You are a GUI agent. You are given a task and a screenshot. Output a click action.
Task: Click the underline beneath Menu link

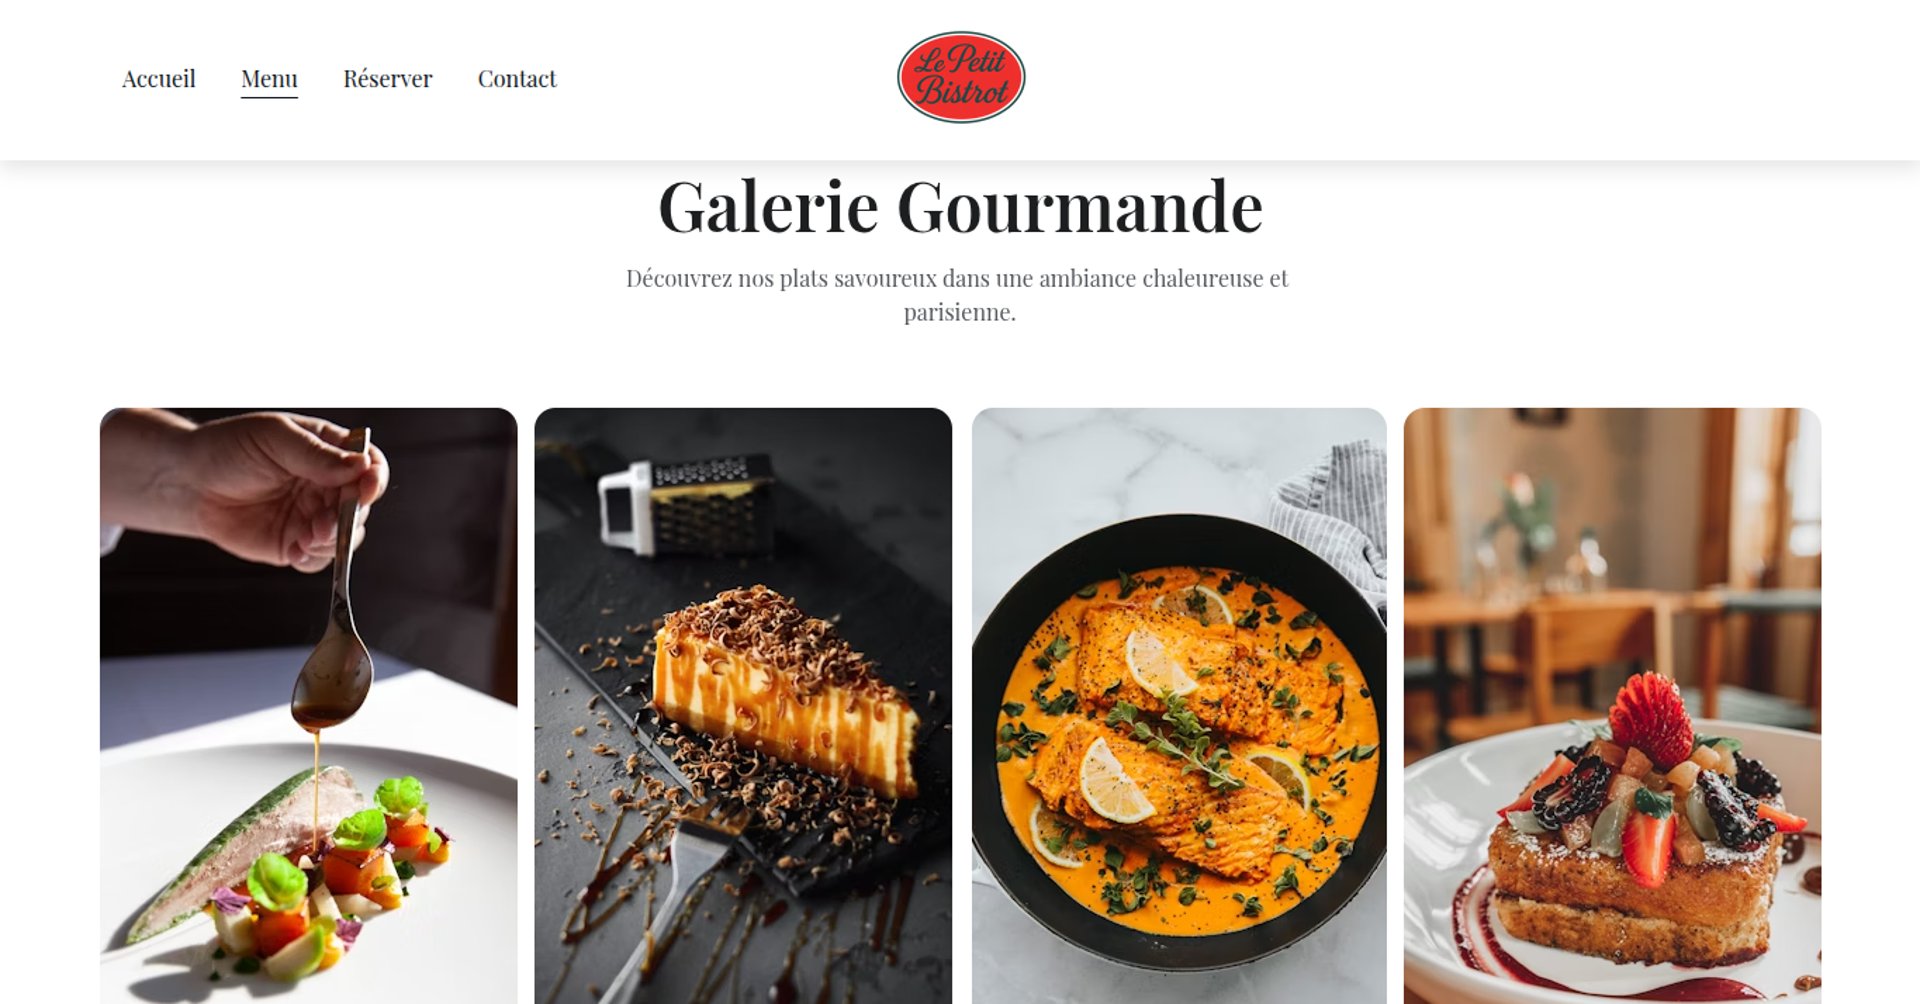(x=269, y=97)
